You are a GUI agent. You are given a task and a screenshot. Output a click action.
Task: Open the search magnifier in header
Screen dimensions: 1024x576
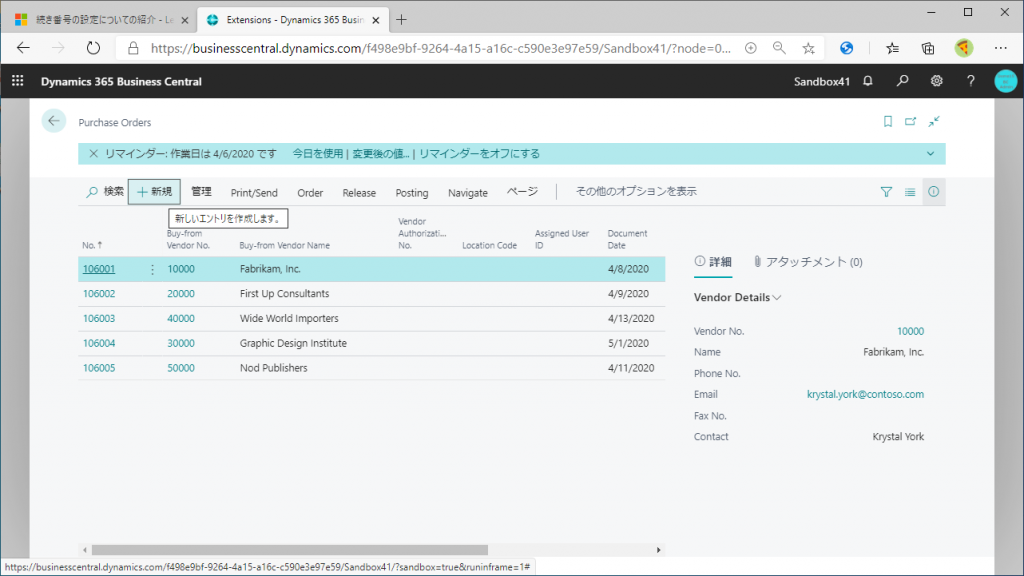[903, 81]
